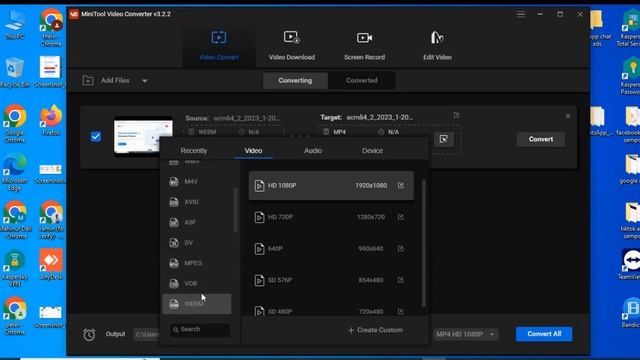The height and width of the screenshot is (360, 640).
Task: Choose ASF format in list
Action: click(197, 222)
